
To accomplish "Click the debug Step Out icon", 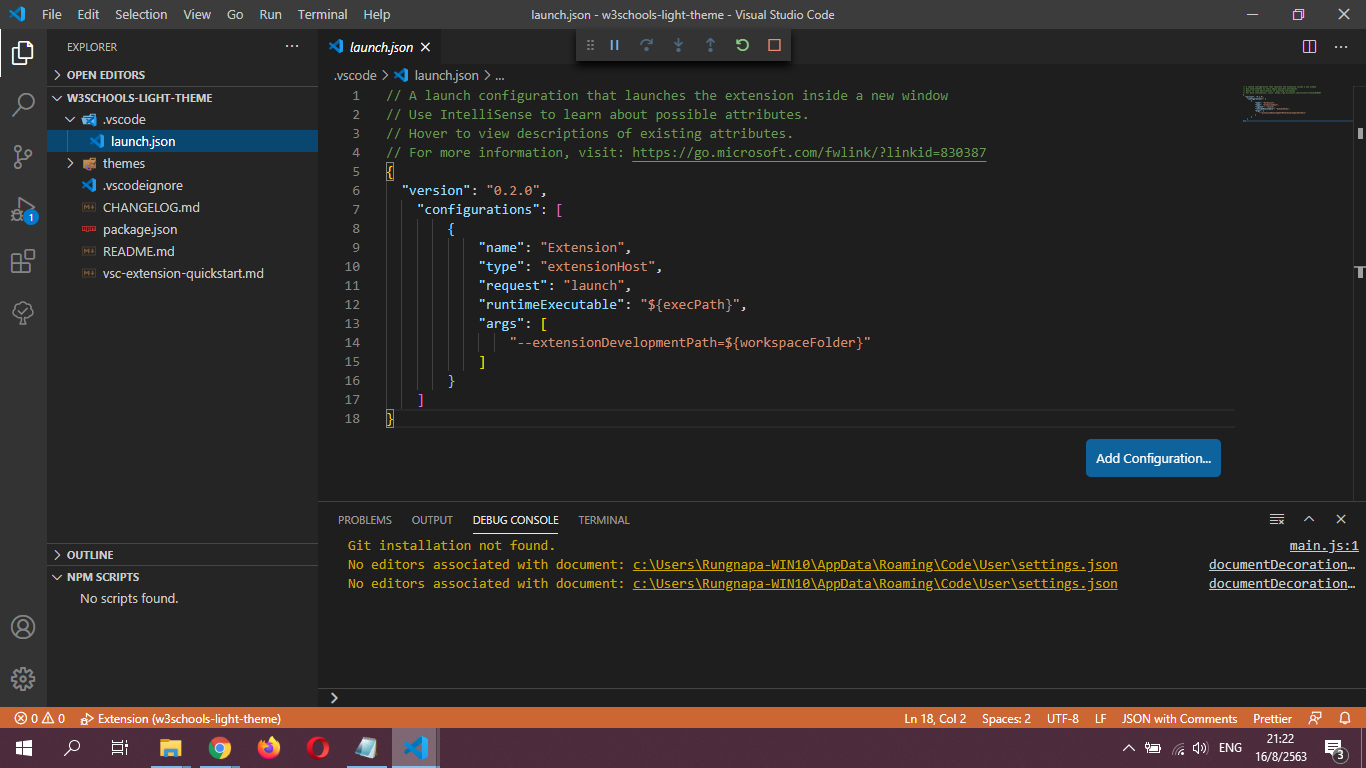I will click(710, 45).
